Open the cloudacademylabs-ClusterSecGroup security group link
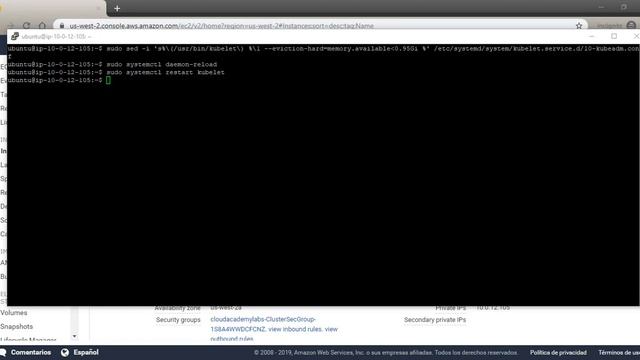640x360 pixels. (263, 319)
